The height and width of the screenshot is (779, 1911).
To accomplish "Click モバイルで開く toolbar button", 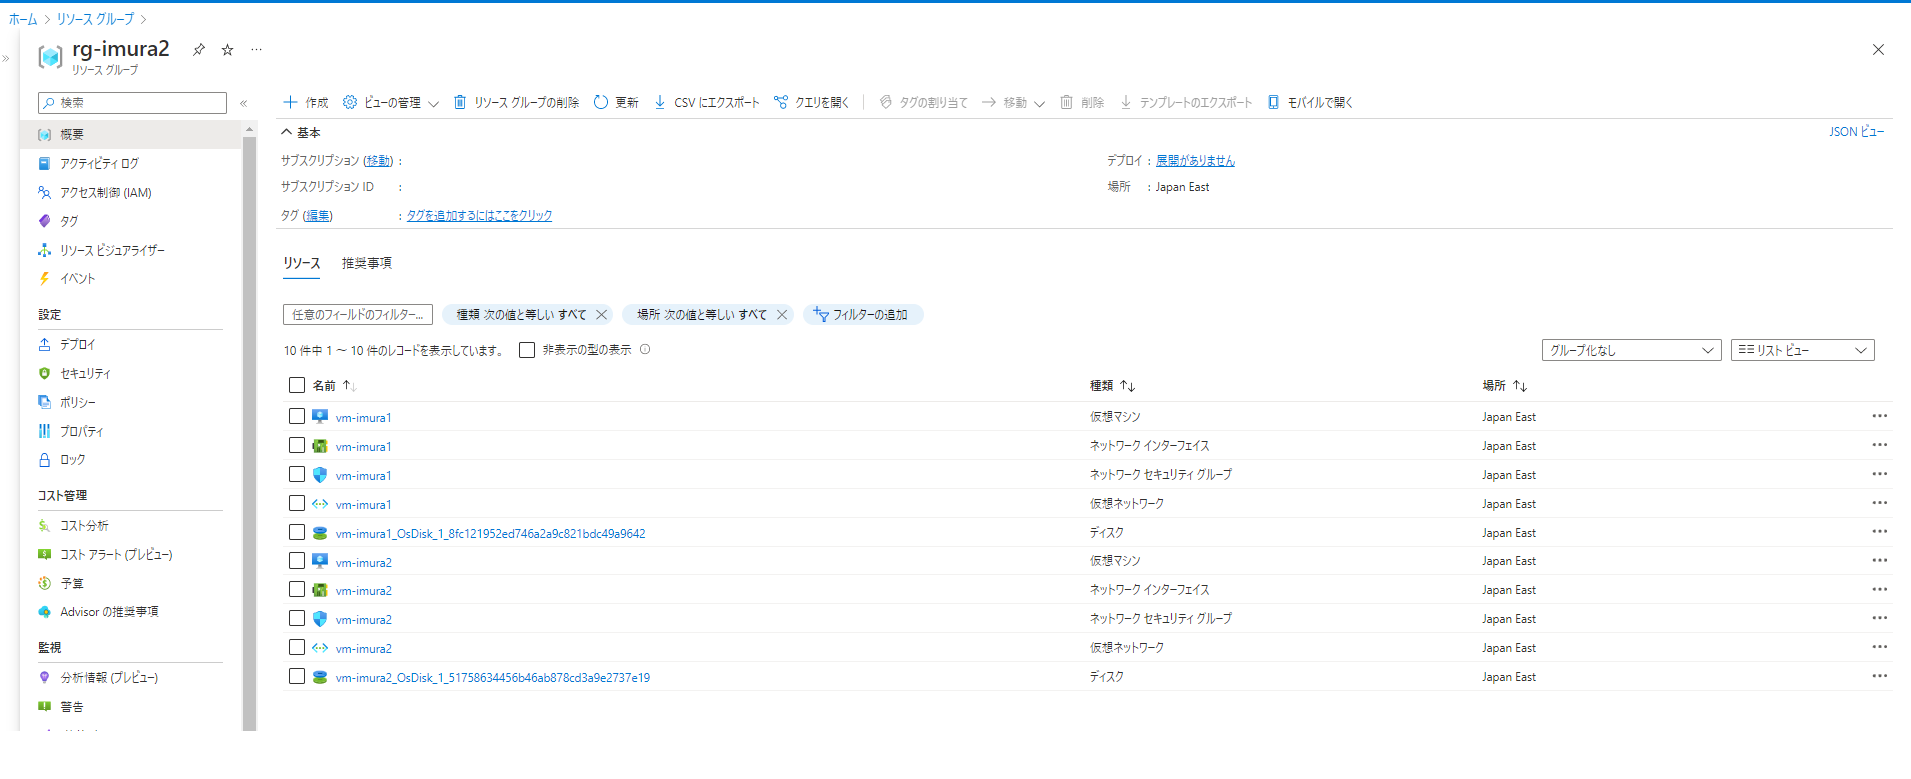I will pyautogui.click(x=1310, y=102).
